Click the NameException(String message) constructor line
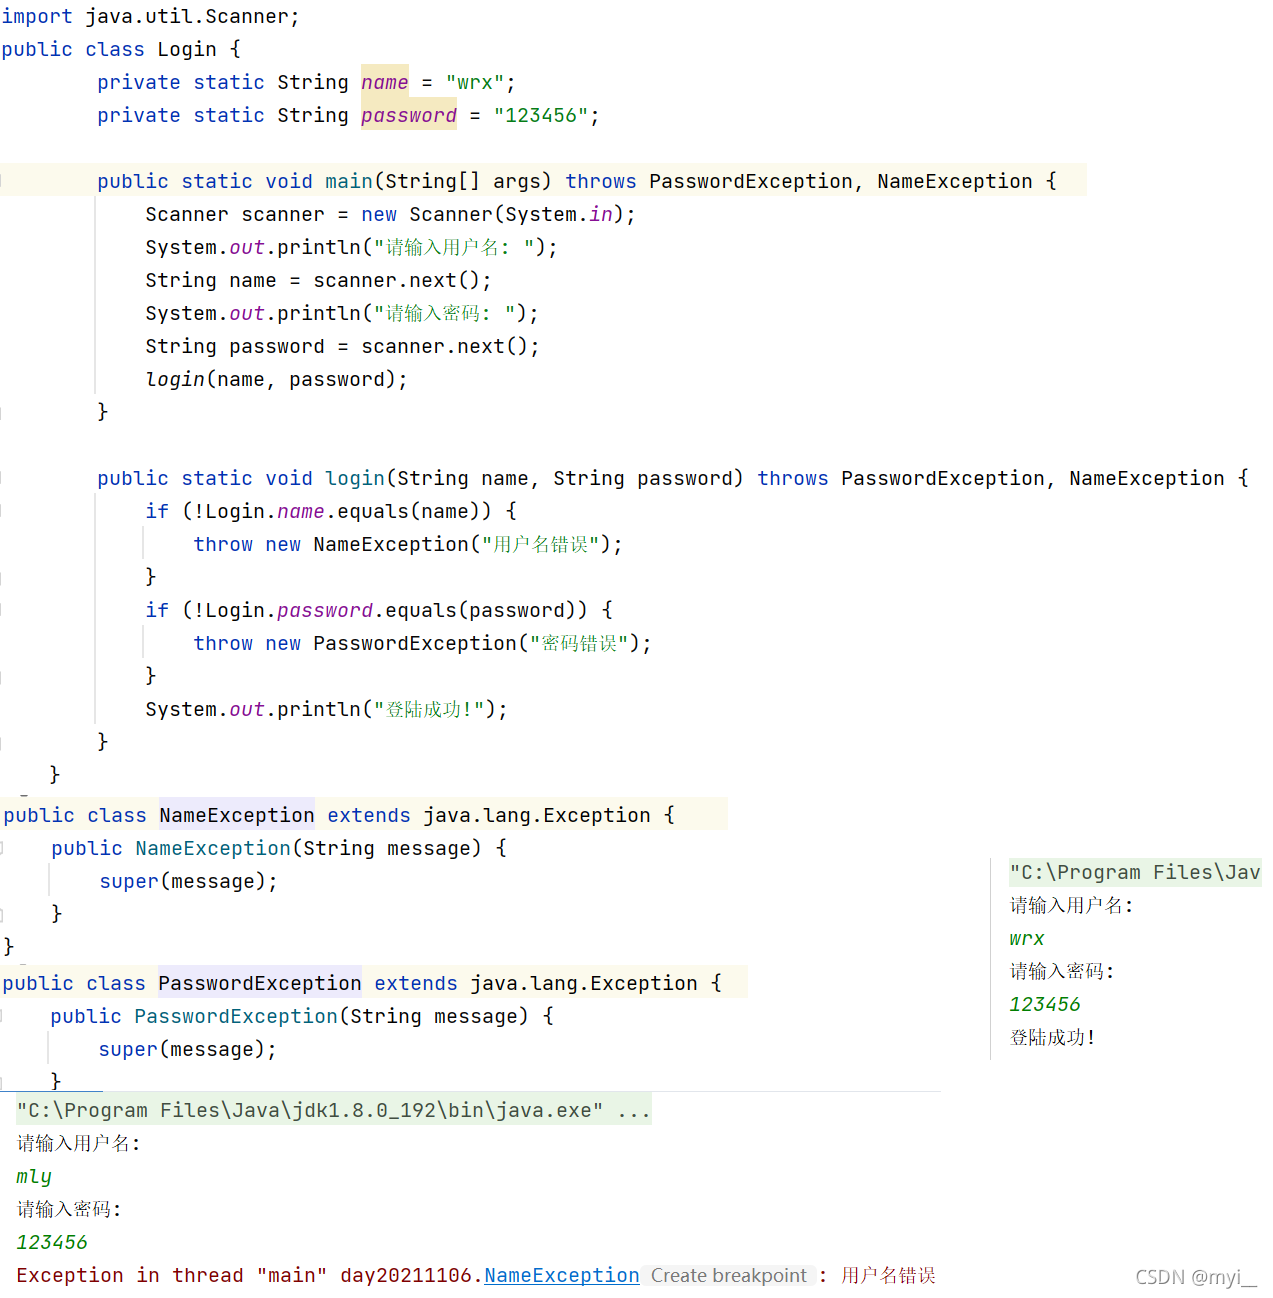The height and width of the screenshot is (1298, 1273). click(x=279, y=848)
